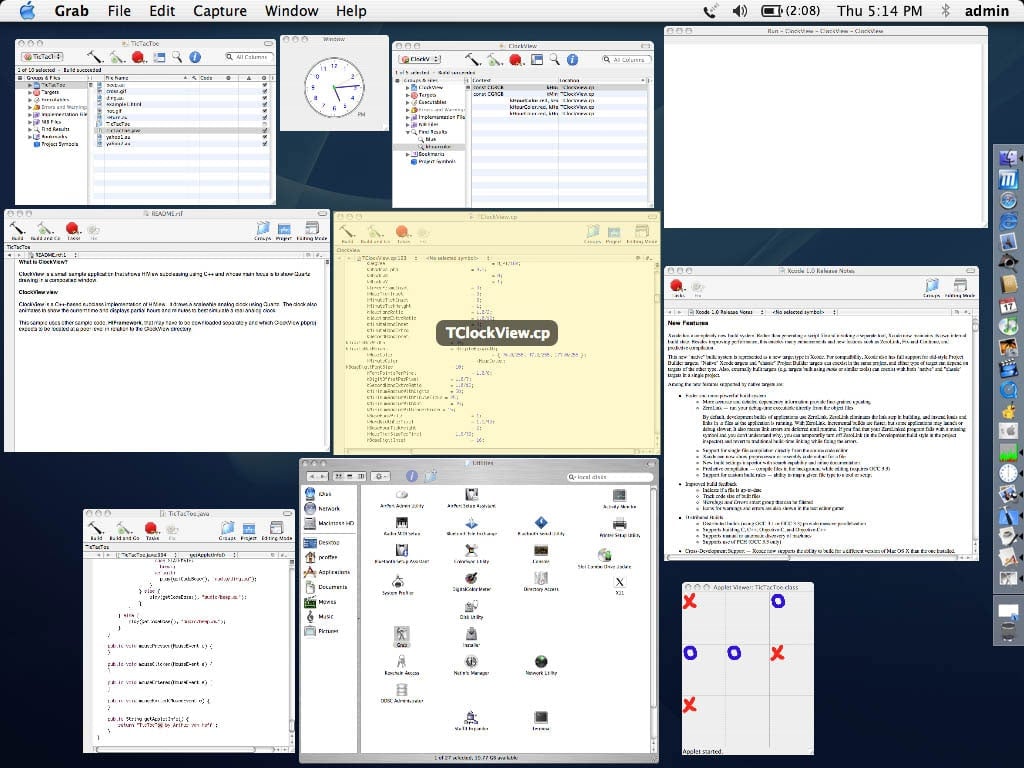1024x768 pixels.
Task: Select Documents in the Finder sidebar
Action: click(x=326, y=586)
